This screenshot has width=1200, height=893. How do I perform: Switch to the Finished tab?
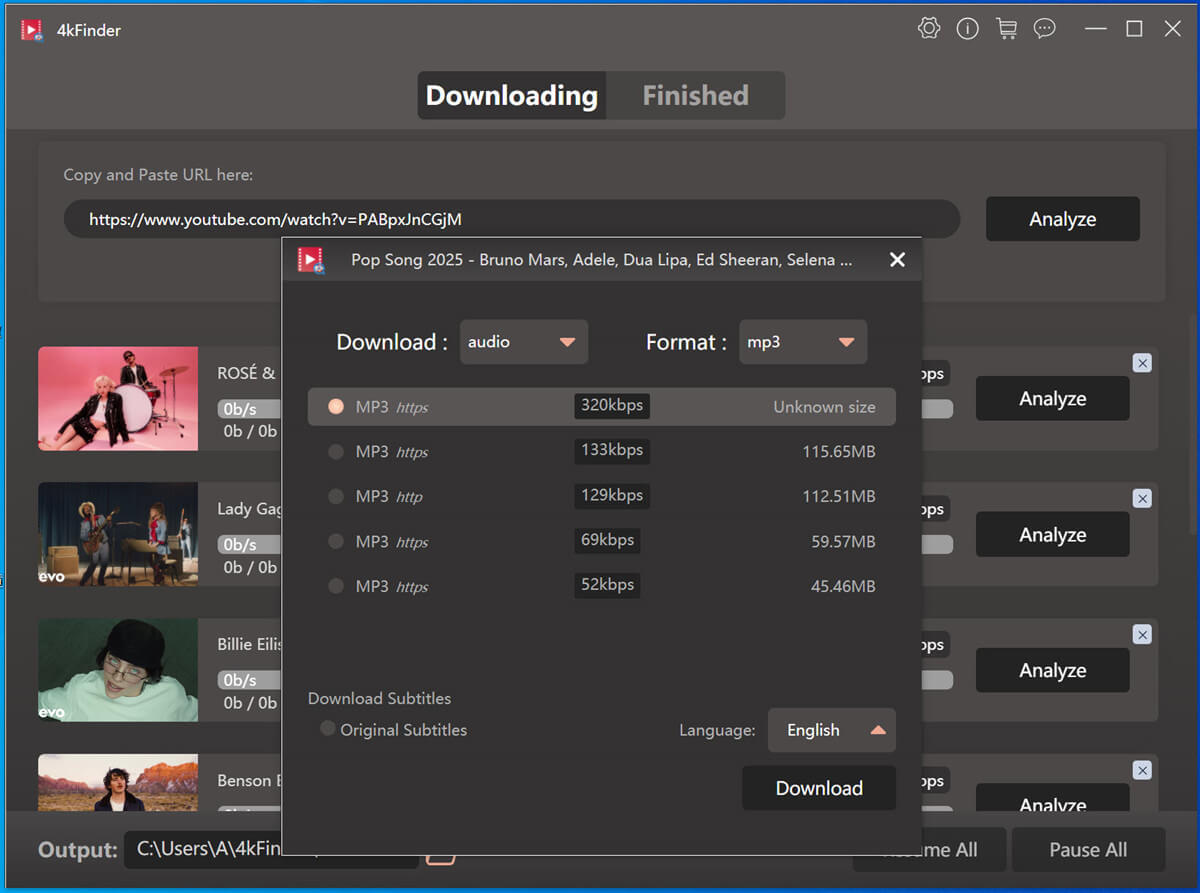[695, 96]
